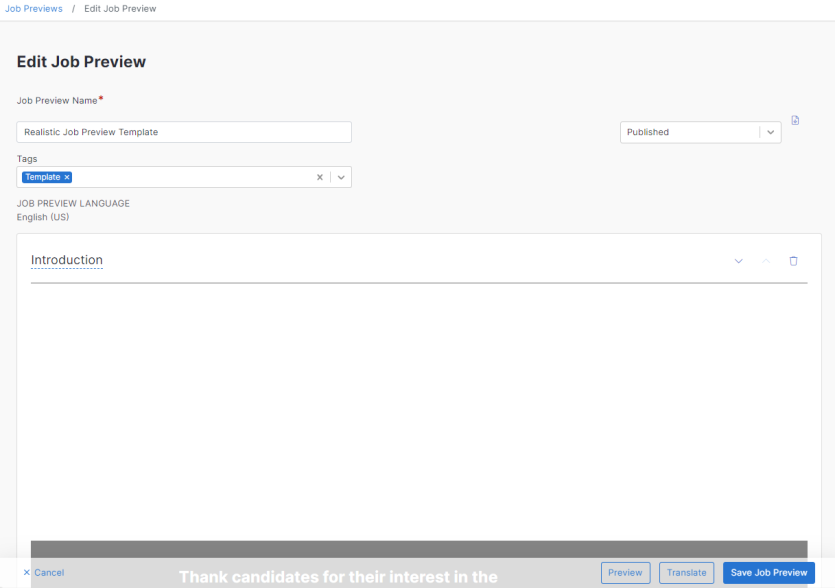Expand the Tags dropdown arrow
This screenshot has width=835, height=588.
point(341,177)
